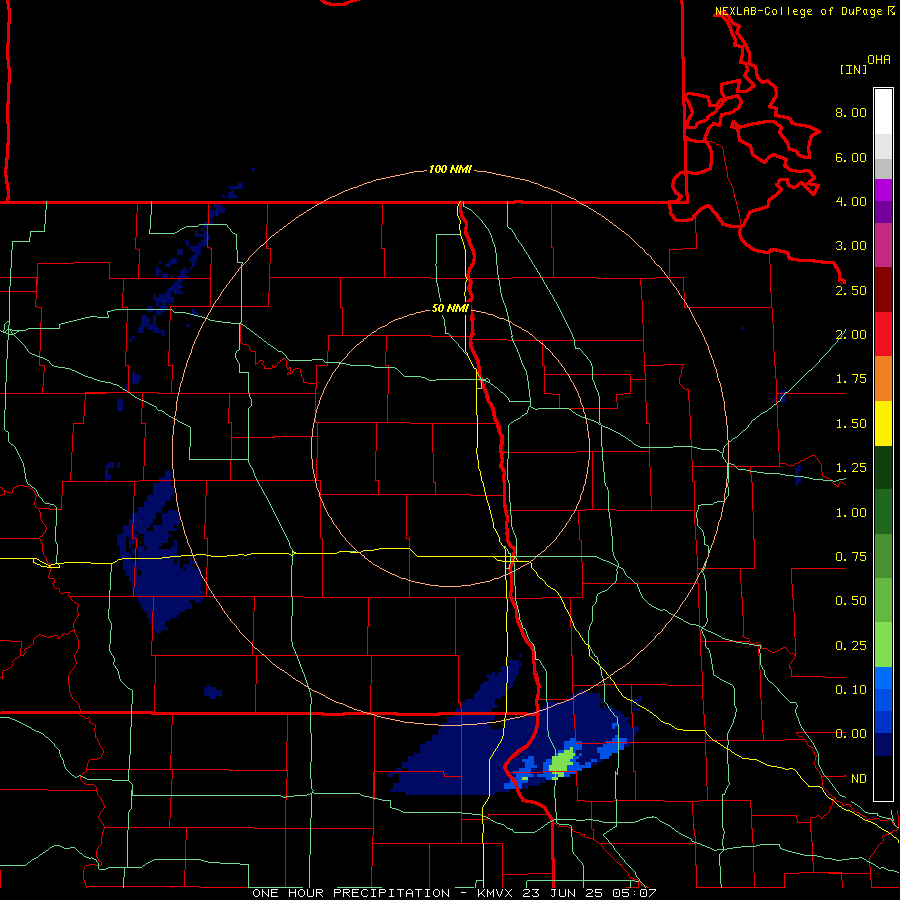Click the 0.50 legend value
This screenshot has width=900, height=900.
(851, 601)
